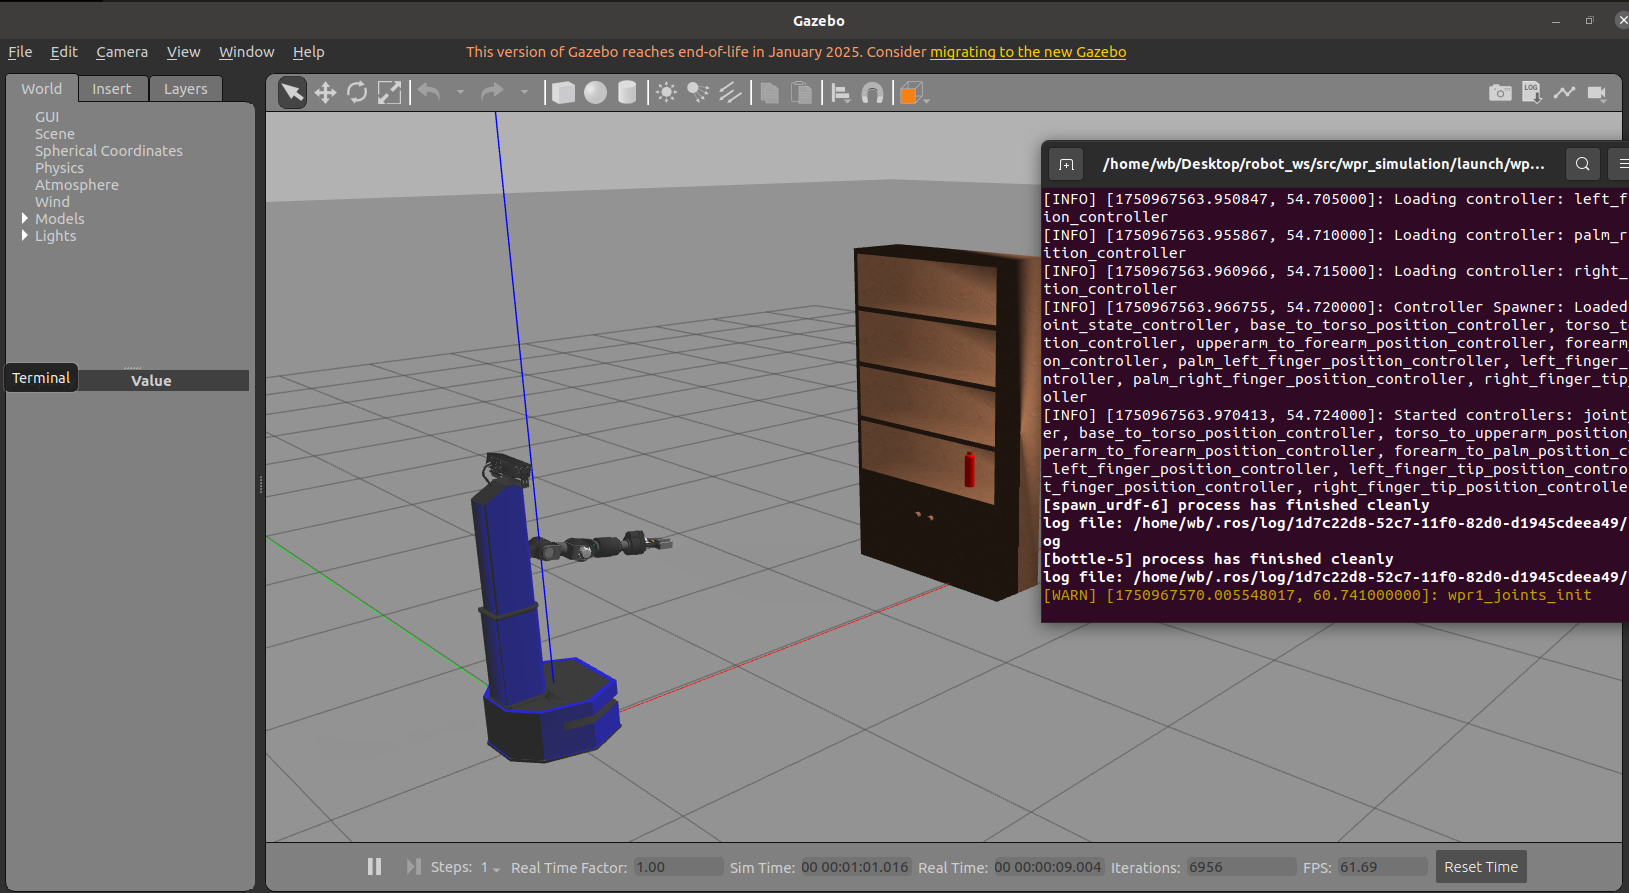This screenshot has width=1629, height=893.
Task: Activate the scale mode tool
Action: (389, 93)
